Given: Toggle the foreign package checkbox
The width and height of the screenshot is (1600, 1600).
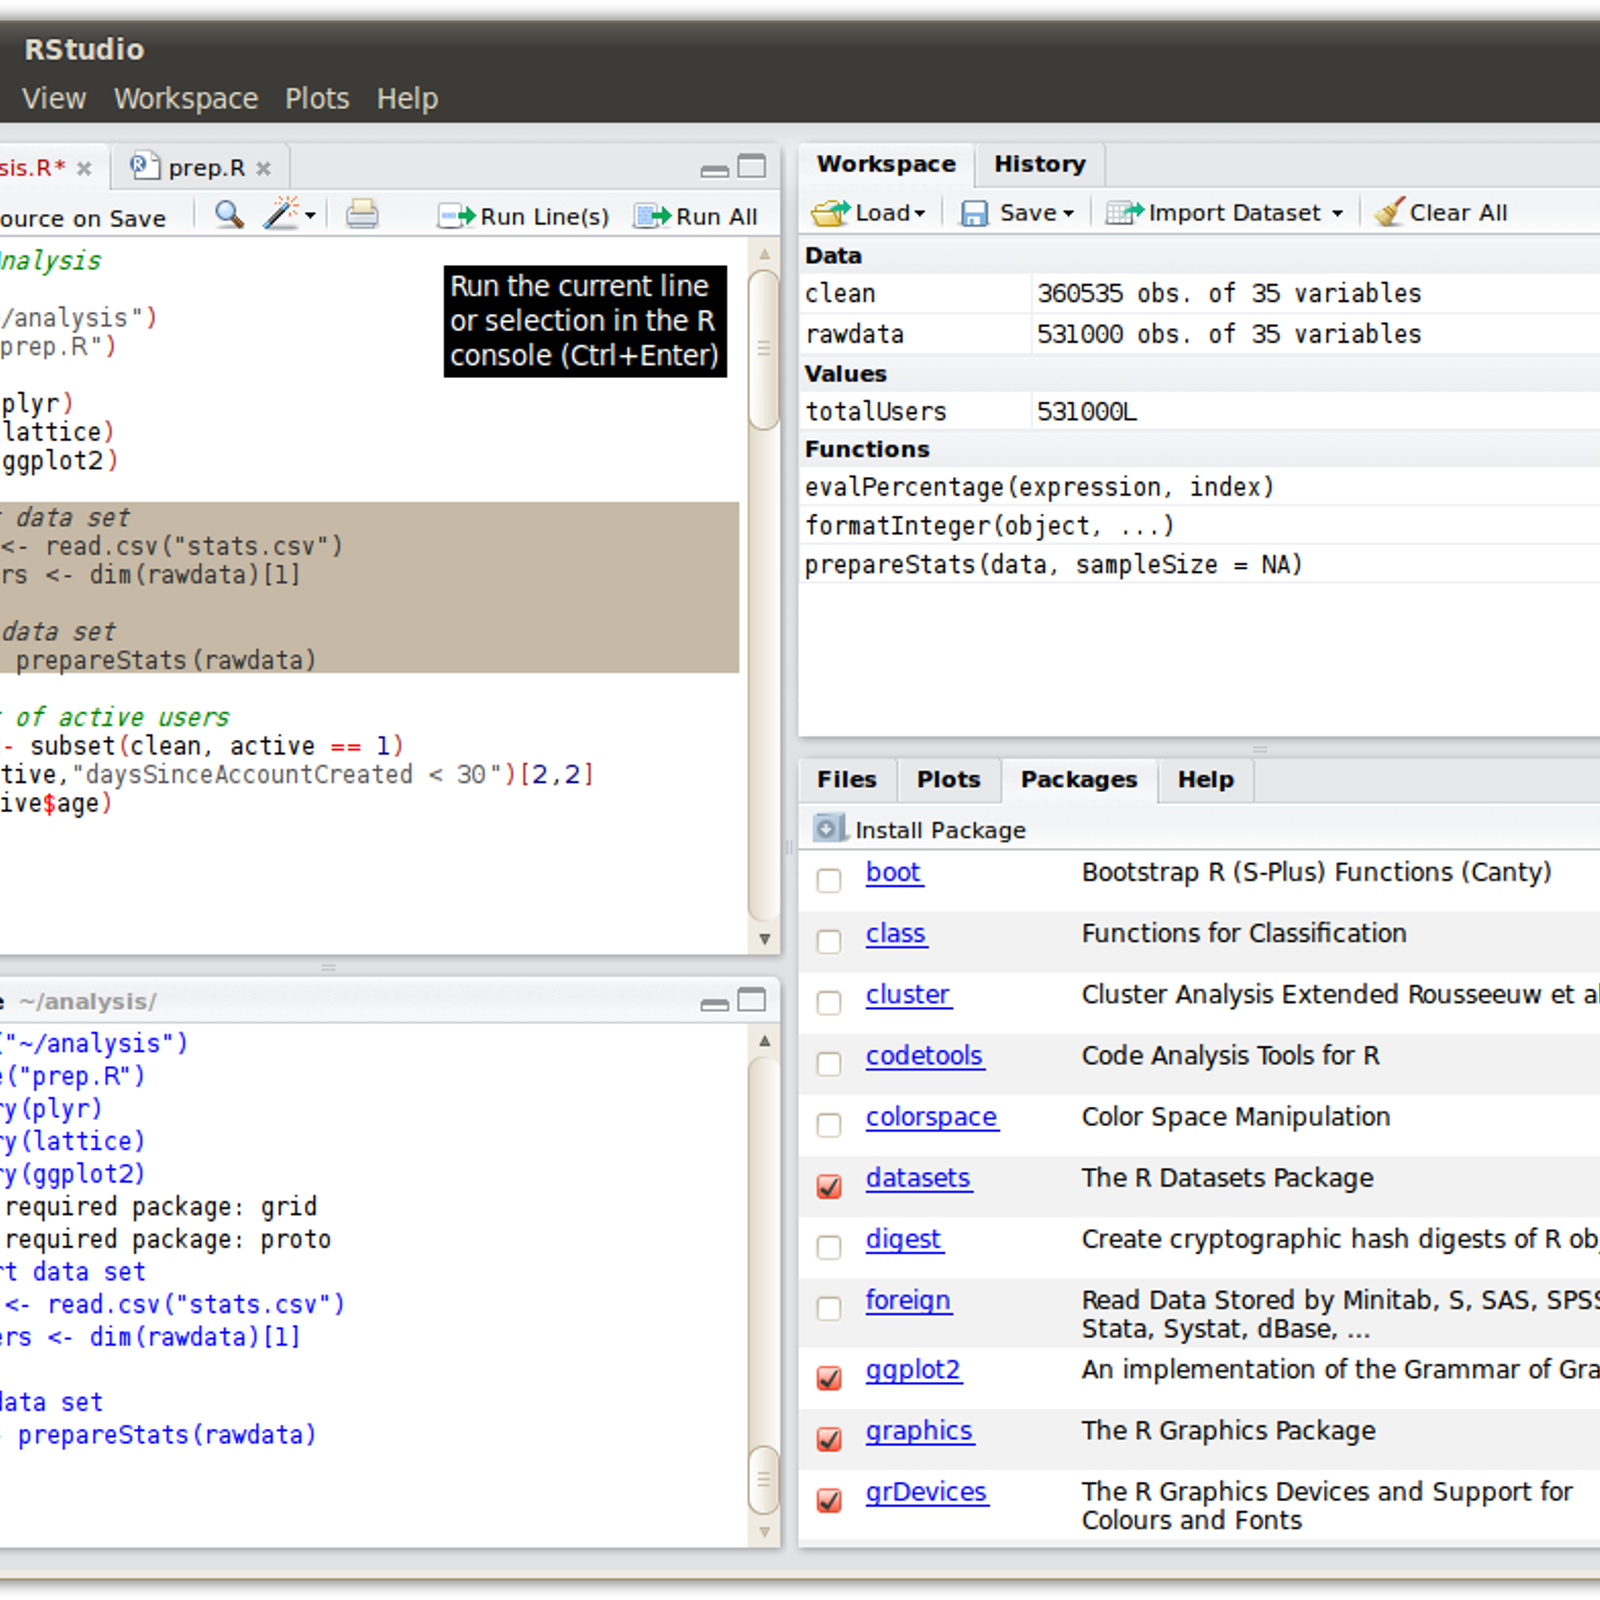Looking at the screenshot, I should point(829,1308).
